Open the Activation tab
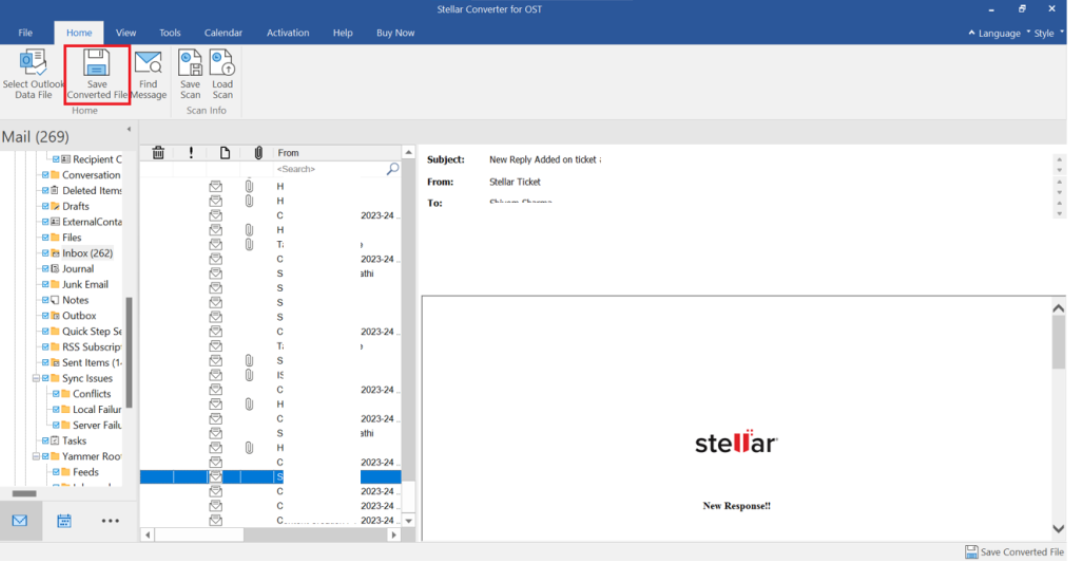This screenshot has height=561, width=1068. tap(287, 33)
